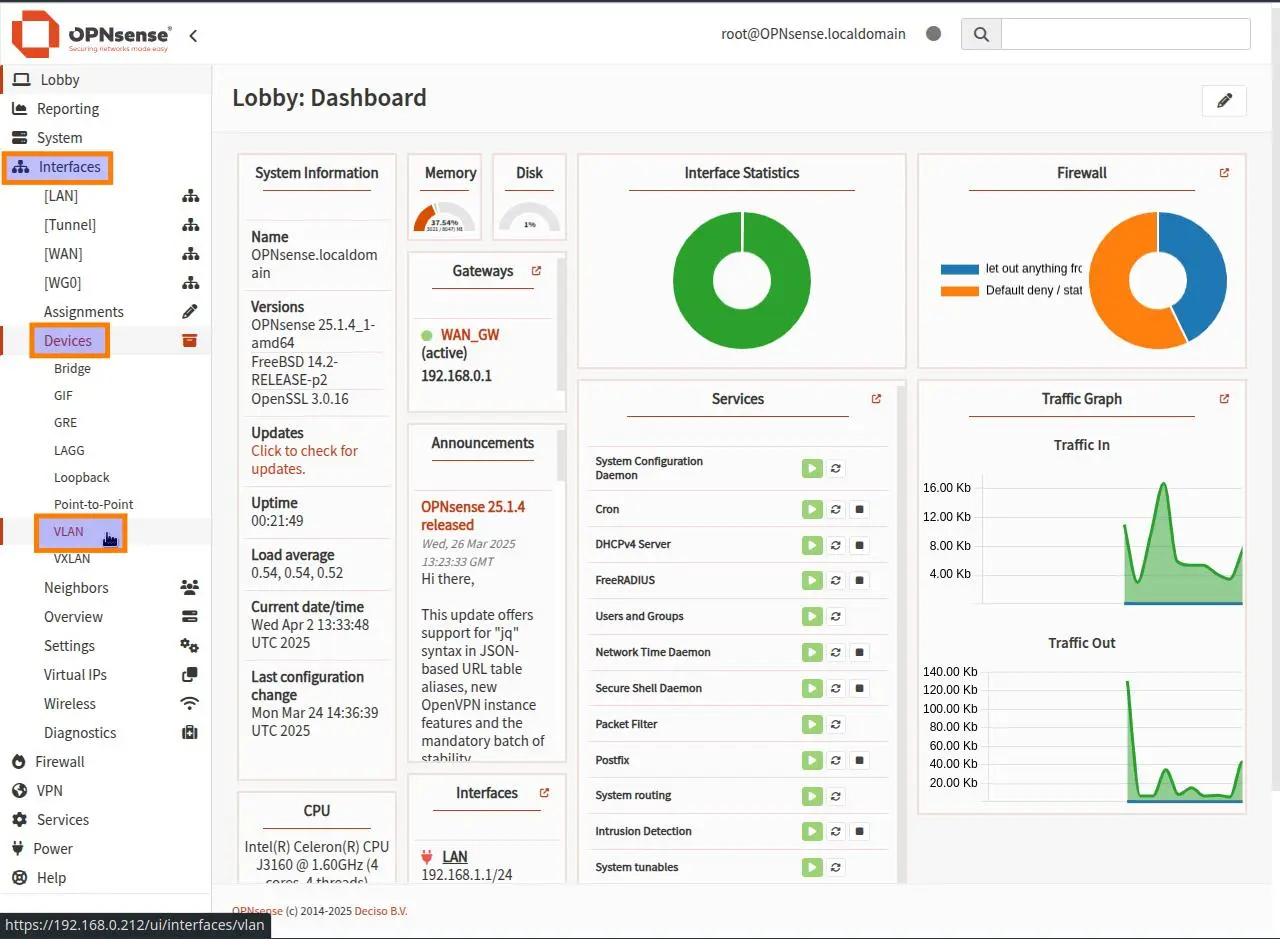Open the Interfaces widget external link icon
This screenshot has width=1280, height=939.
click(544, 793)
